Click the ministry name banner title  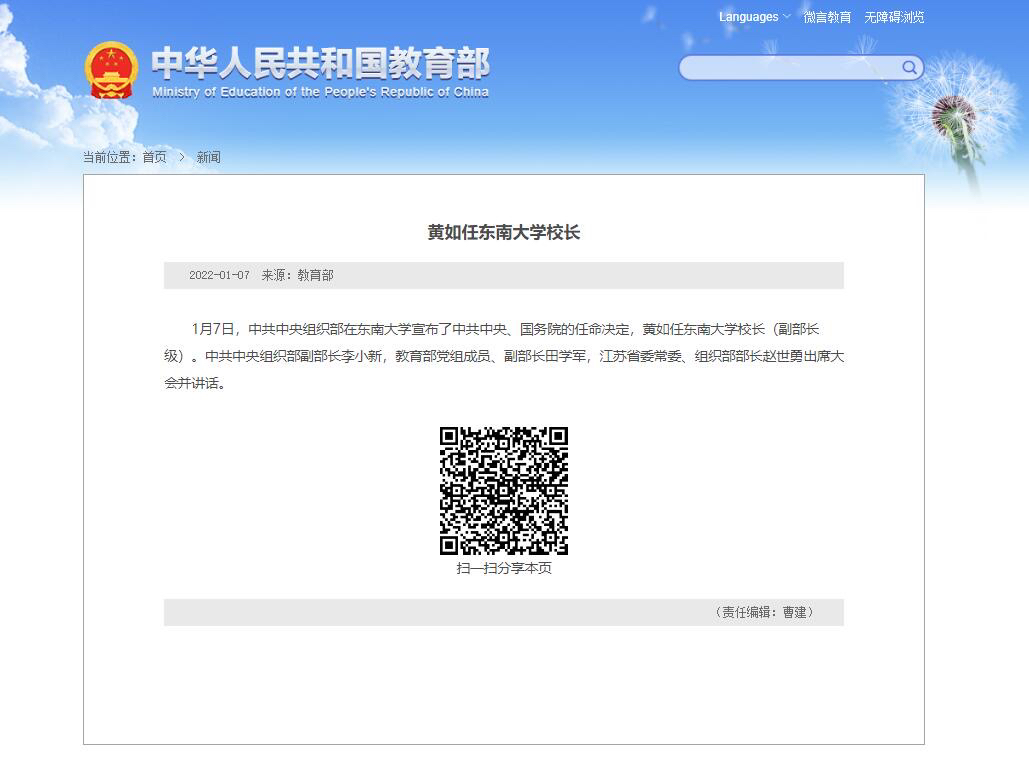coord(320,63)
